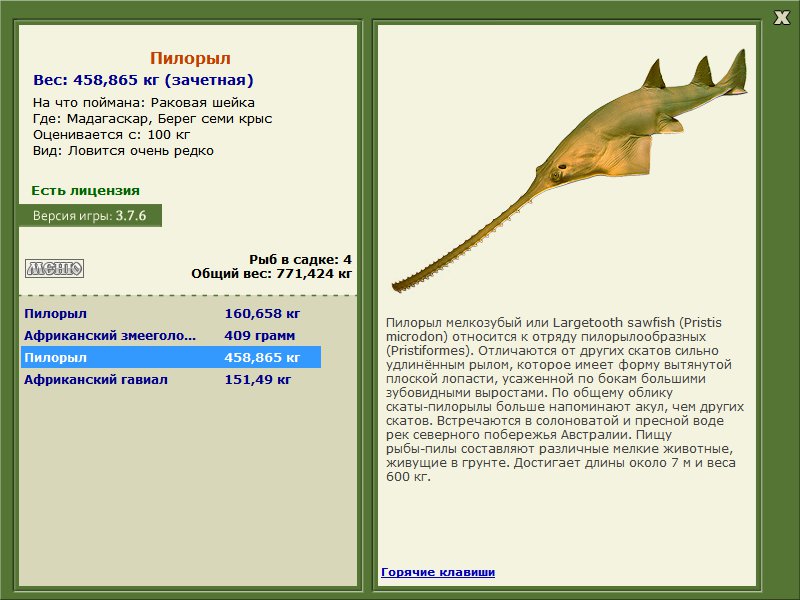The height and width of the screenshot is (600, 800).
Task: Close the fish keepnet window
Action: click(x=781, y=18)
